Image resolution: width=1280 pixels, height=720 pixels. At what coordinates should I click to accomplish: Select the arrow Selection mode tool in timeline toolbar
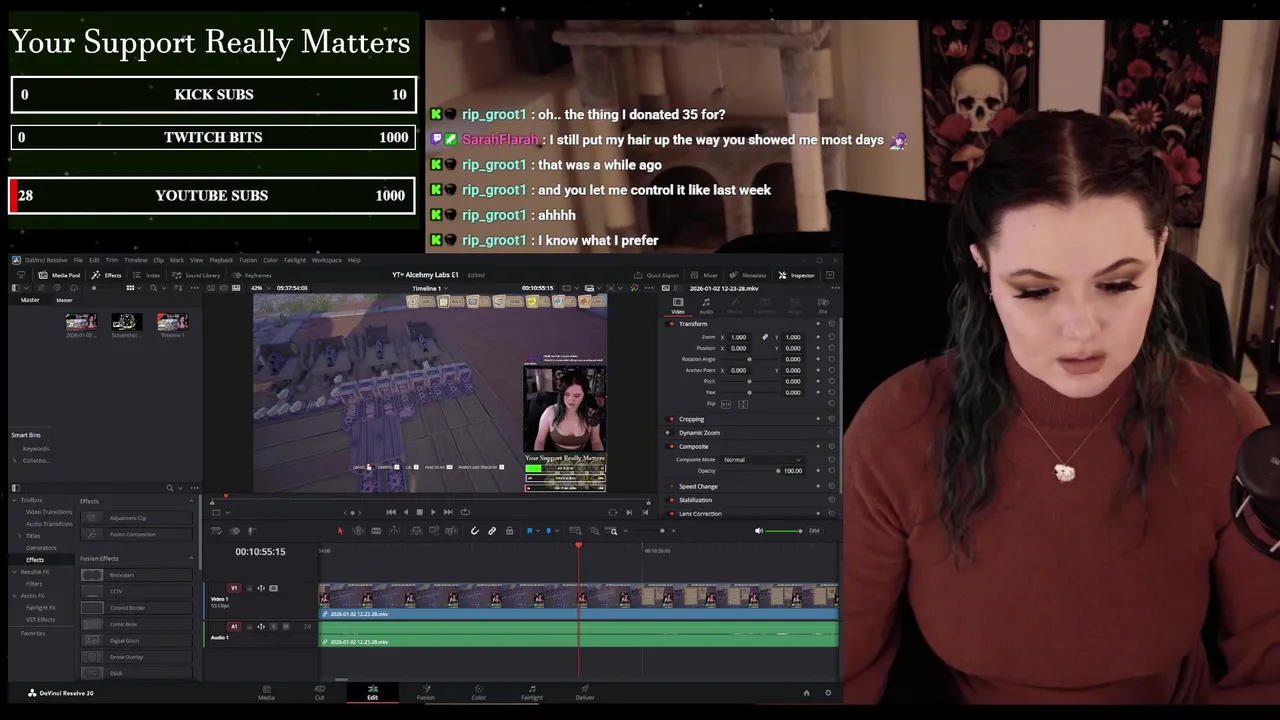click(x=340, y=531)
